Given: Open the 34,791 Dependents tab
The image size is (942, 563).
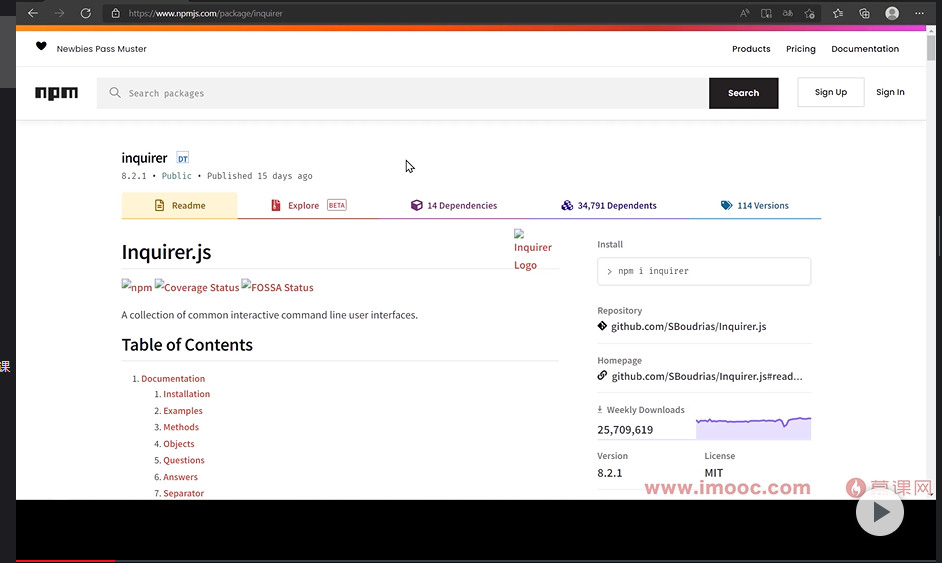Looking at the screenshot, I should pyautogui.click(x=609, y=205).
